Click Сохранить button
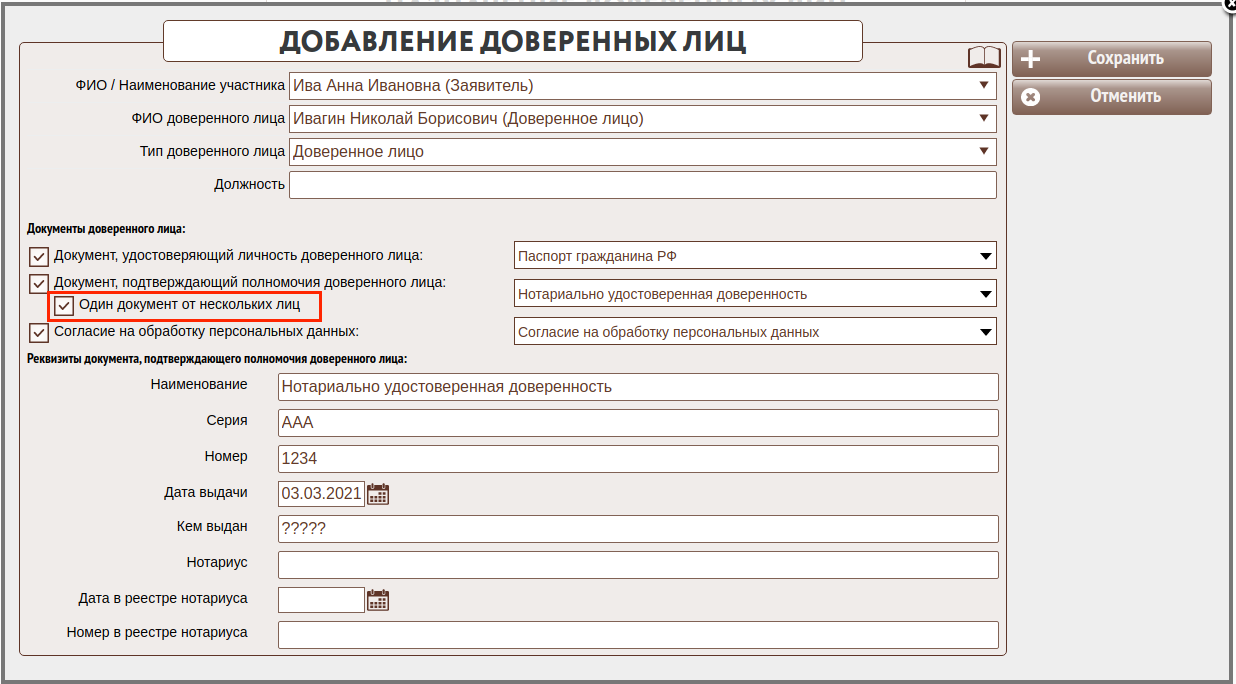1236x684 pixels. pyautogui.click(x=1111, y=59)
